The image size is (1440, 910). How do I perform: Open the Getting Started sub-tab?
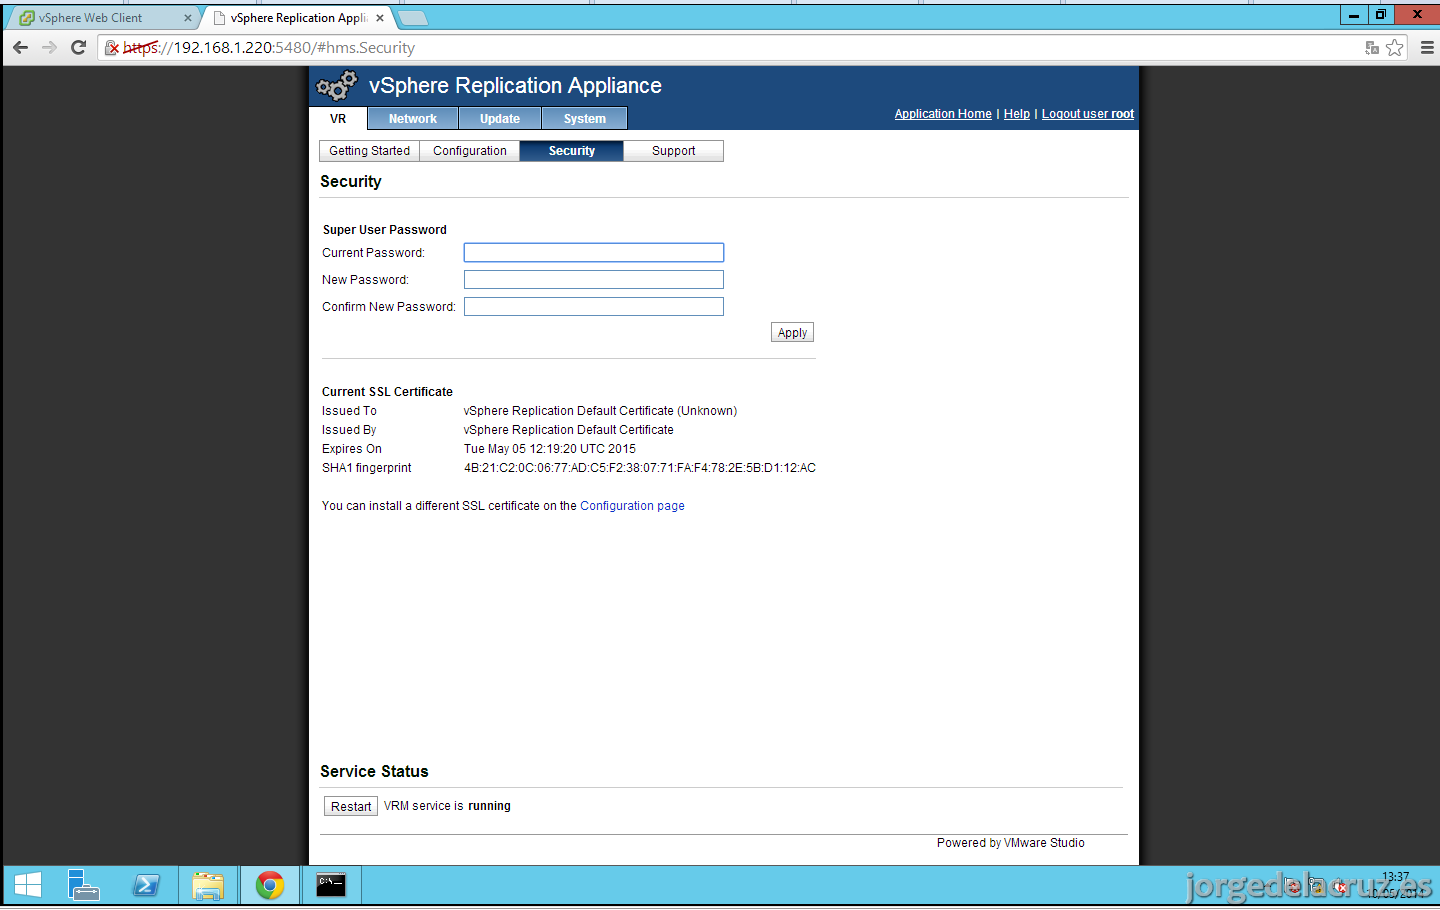click(370, 151)
